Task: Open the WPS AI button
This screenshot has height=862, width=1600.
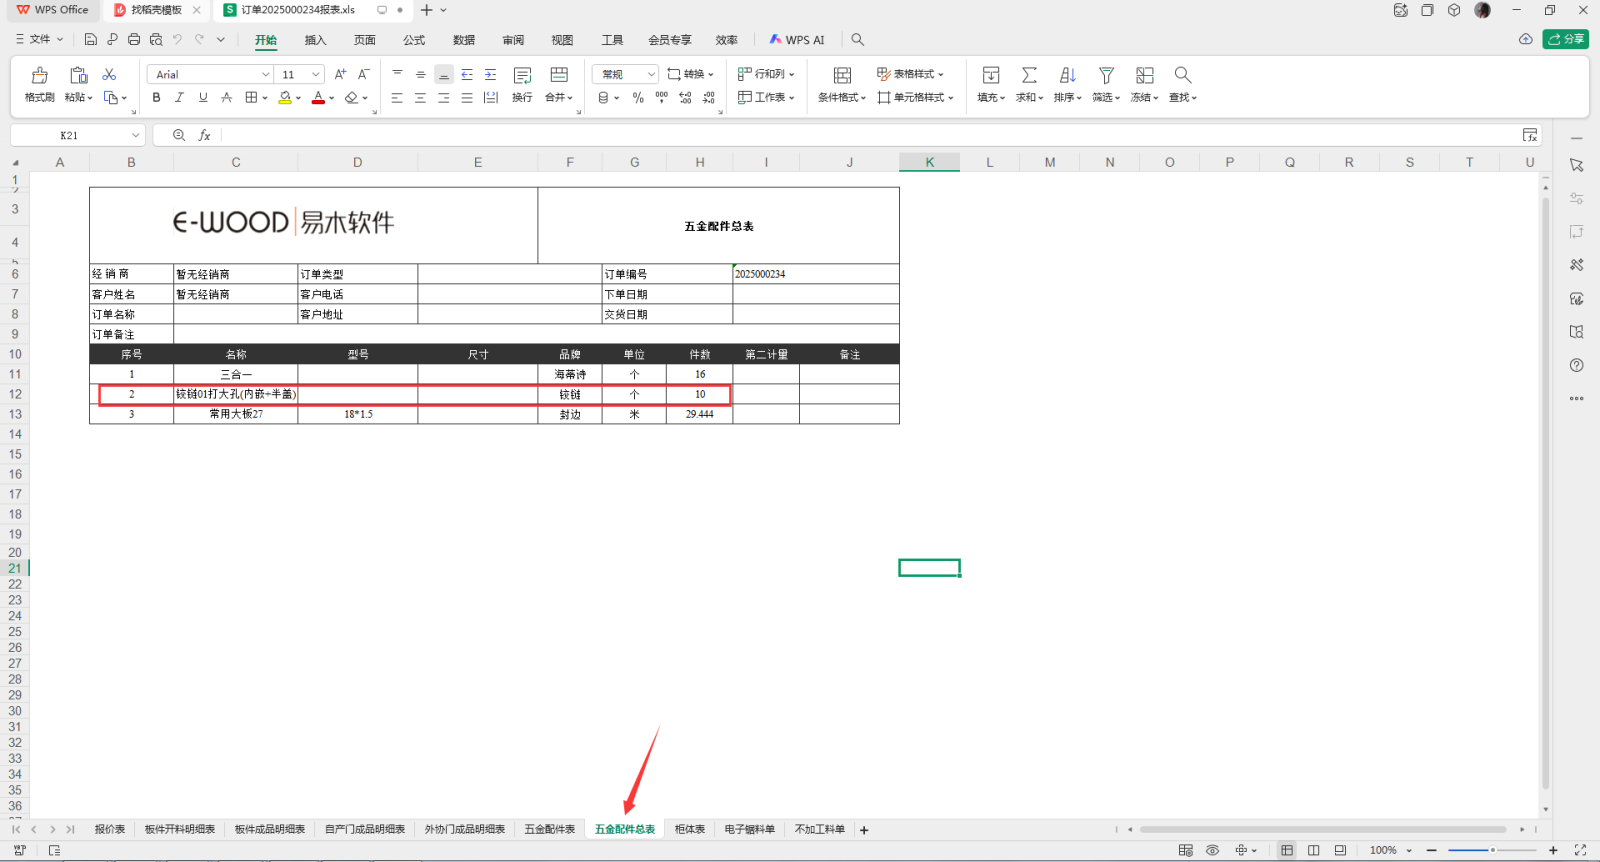Action: (797, 40)
